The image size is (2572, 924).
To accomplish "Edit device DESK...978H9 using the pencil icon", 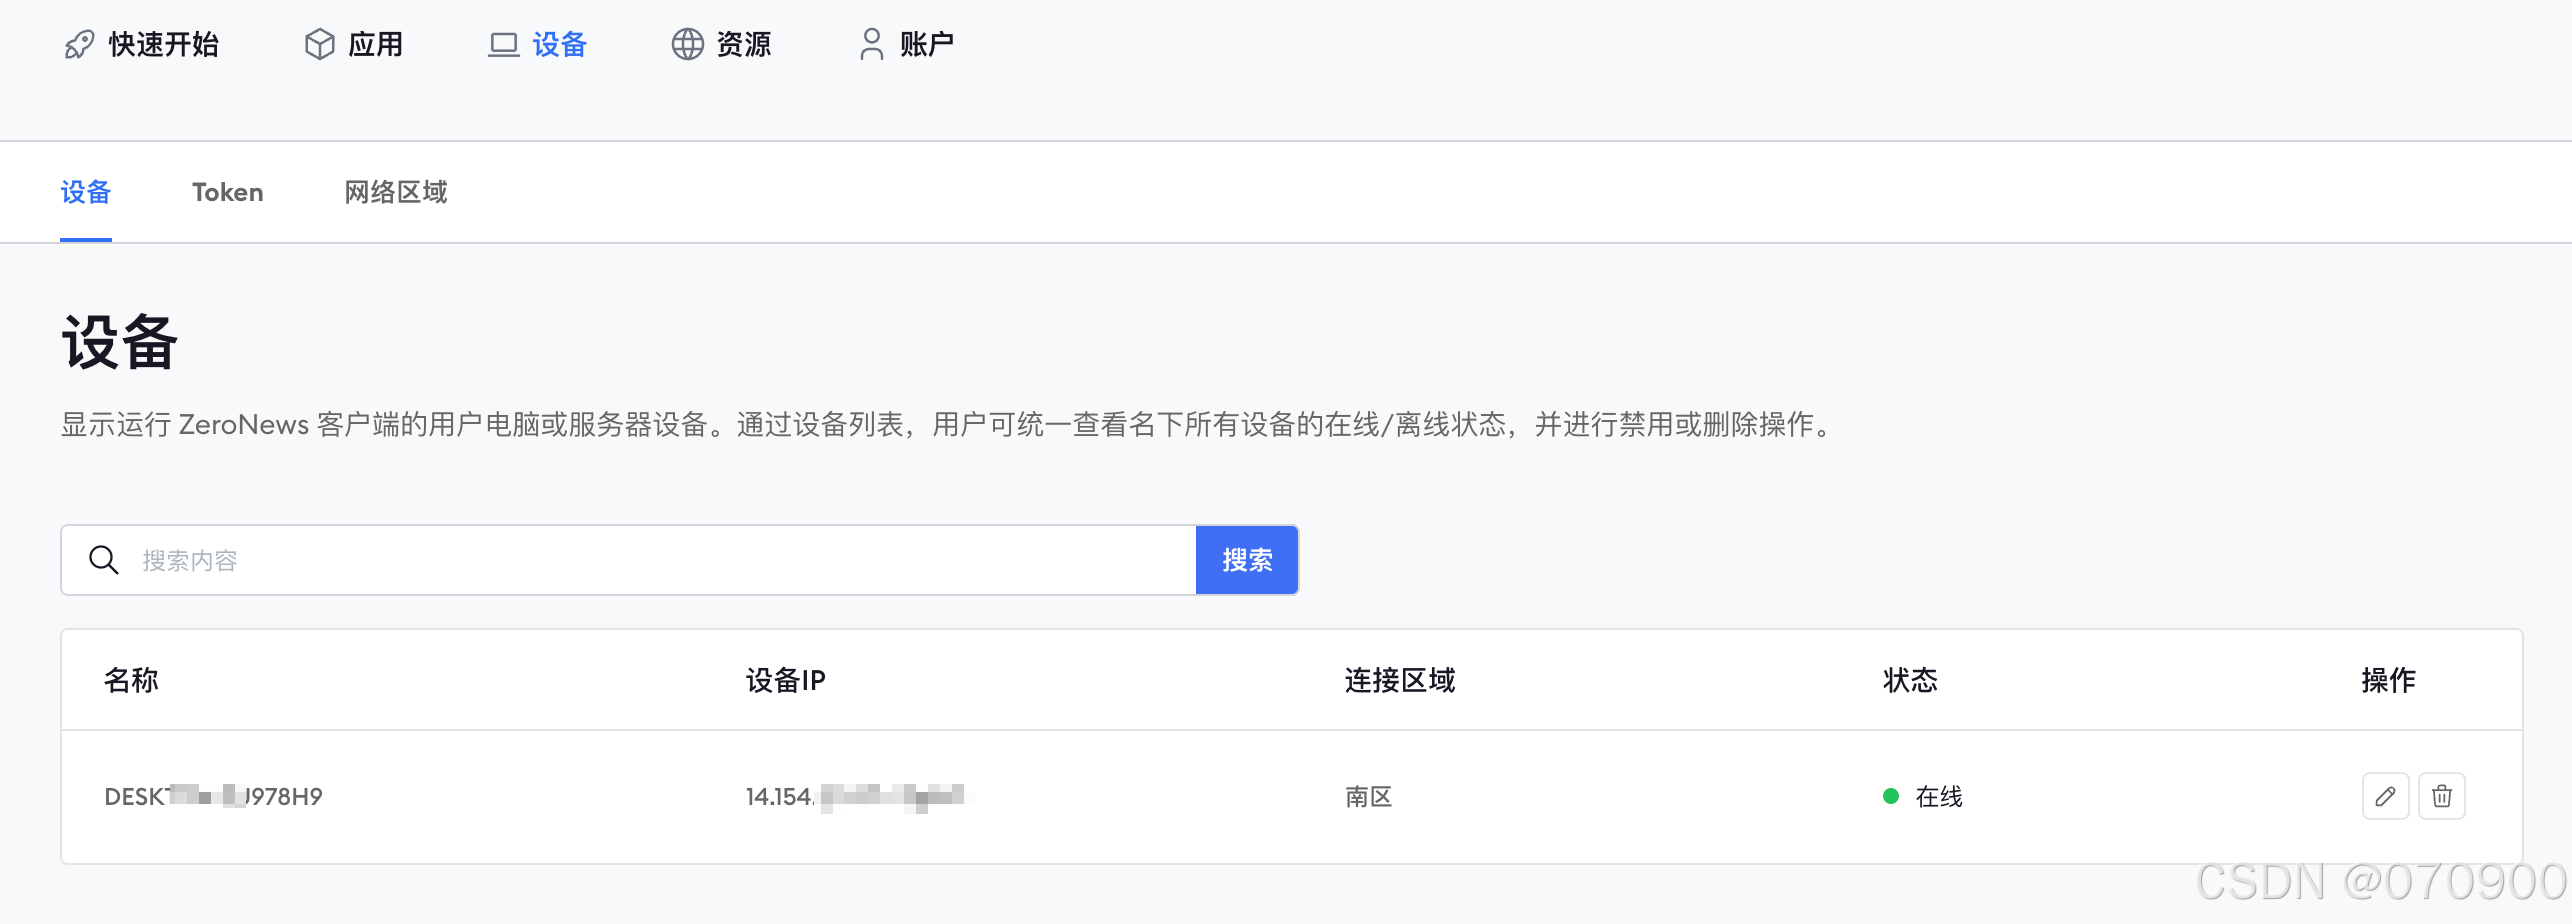I will (2386, 797).
